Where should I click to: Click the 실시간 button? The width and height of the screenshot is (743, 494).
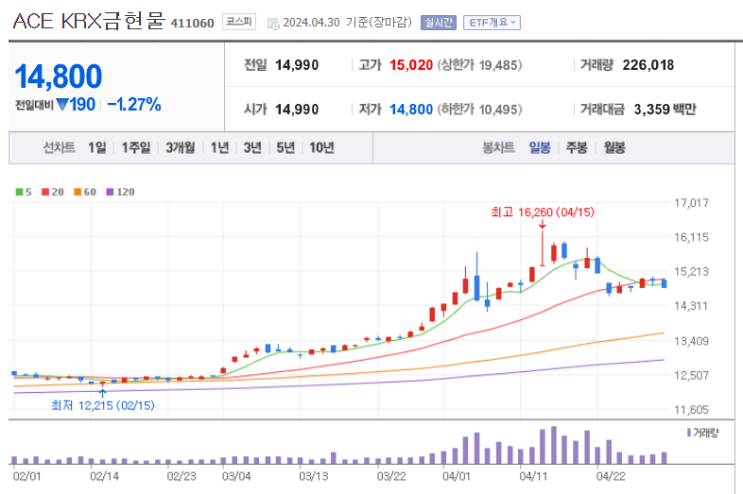[438, 23]
